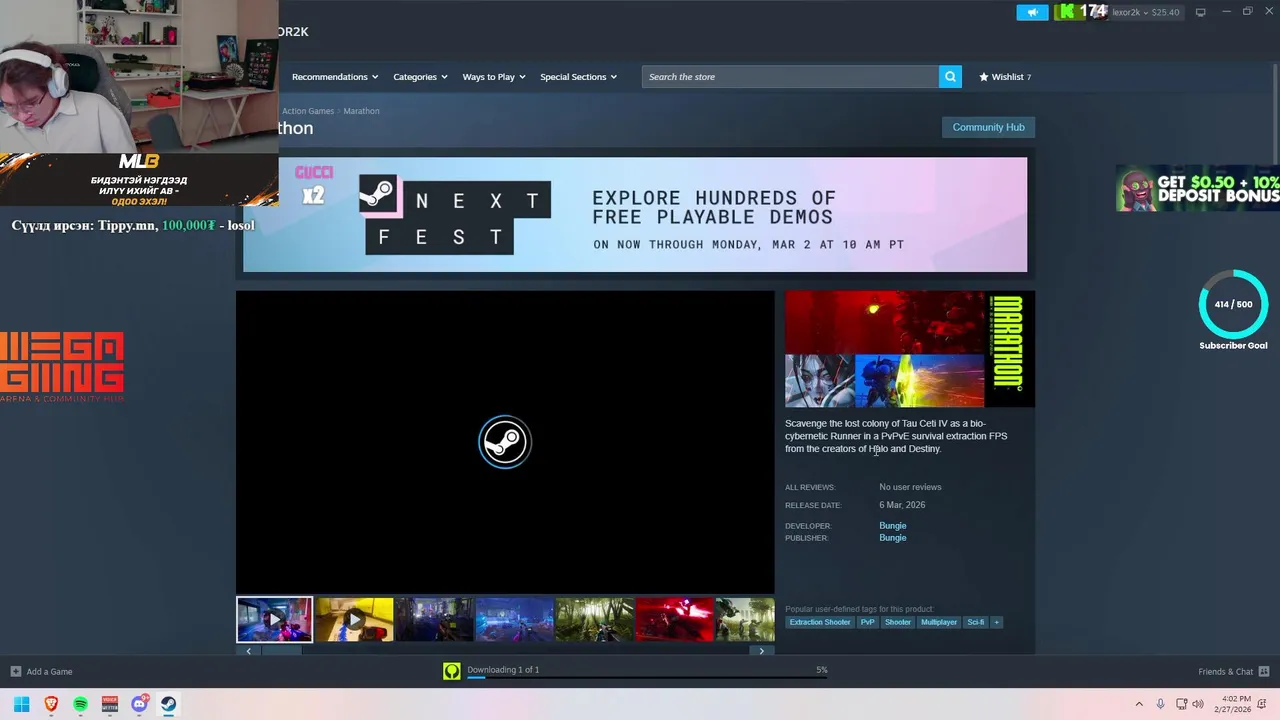Screen dimensions: 1280x720
Task: Click the loading video player area
Action: pos(505,442)
